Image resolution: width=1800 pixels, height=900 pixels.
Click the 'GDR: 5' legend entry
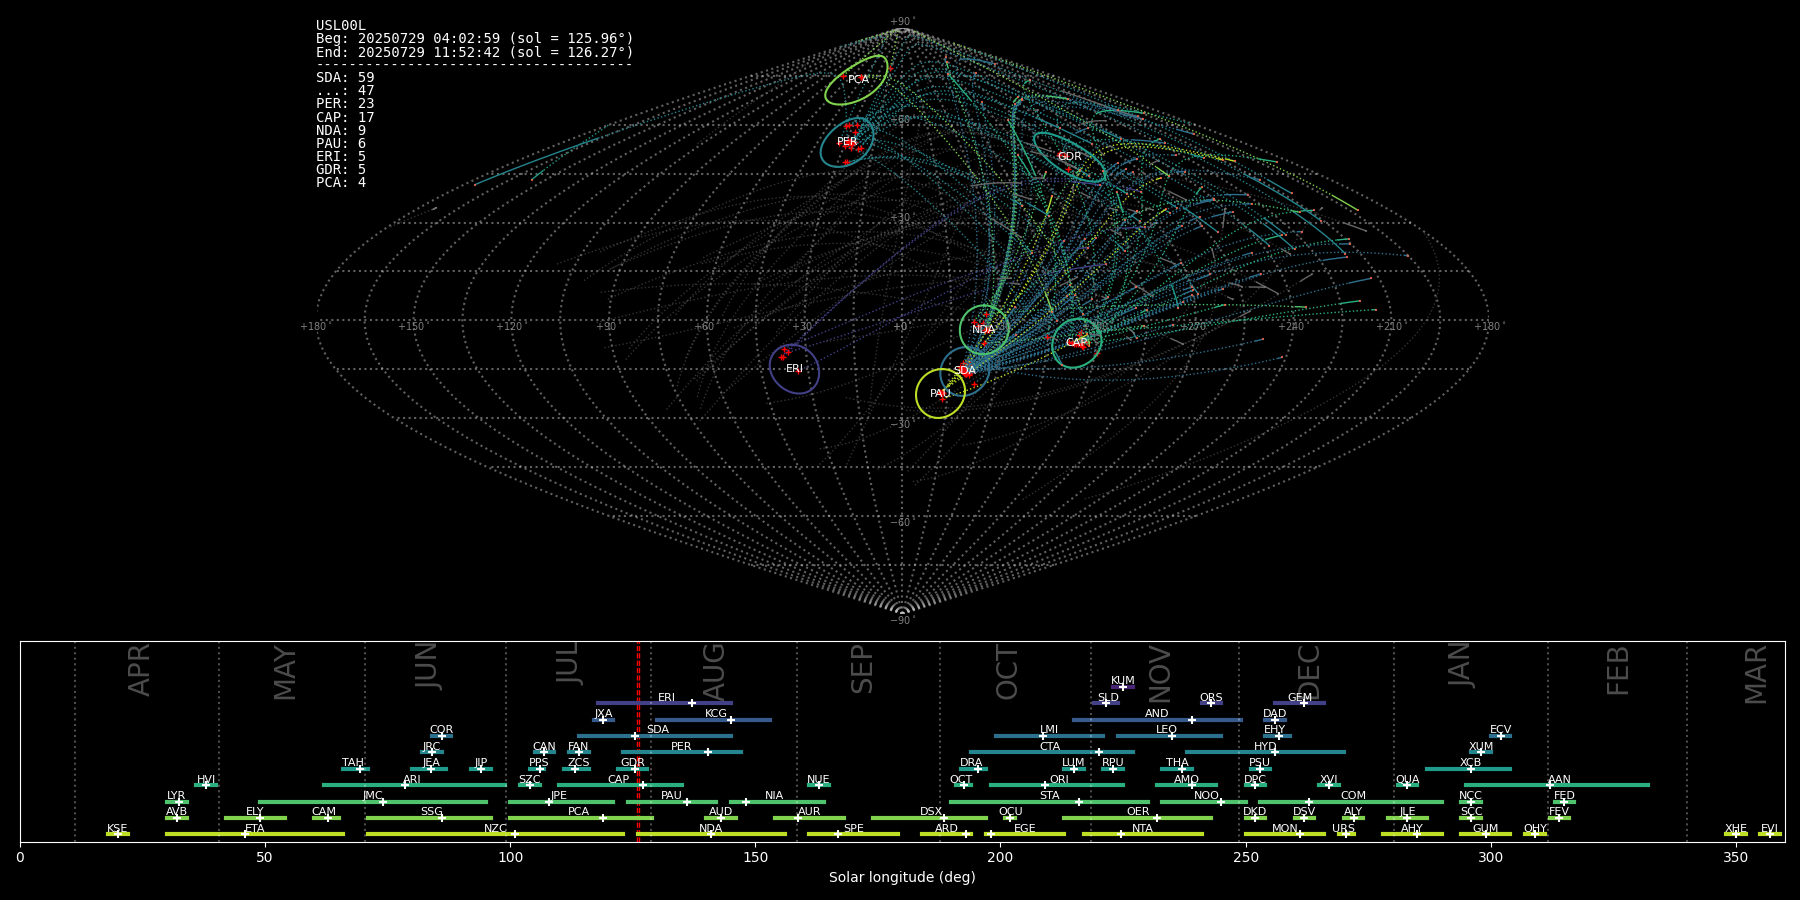tap(341, 169)
